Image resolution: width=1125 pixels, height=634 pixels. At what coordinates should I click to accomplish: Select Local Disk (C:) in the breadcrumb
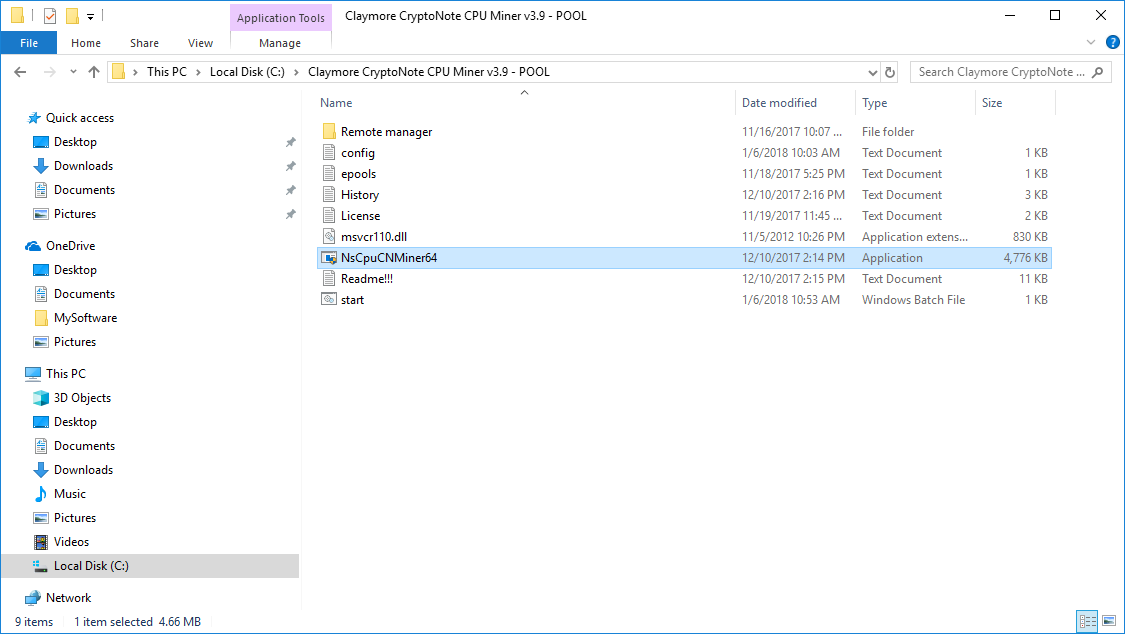point(247,72)
